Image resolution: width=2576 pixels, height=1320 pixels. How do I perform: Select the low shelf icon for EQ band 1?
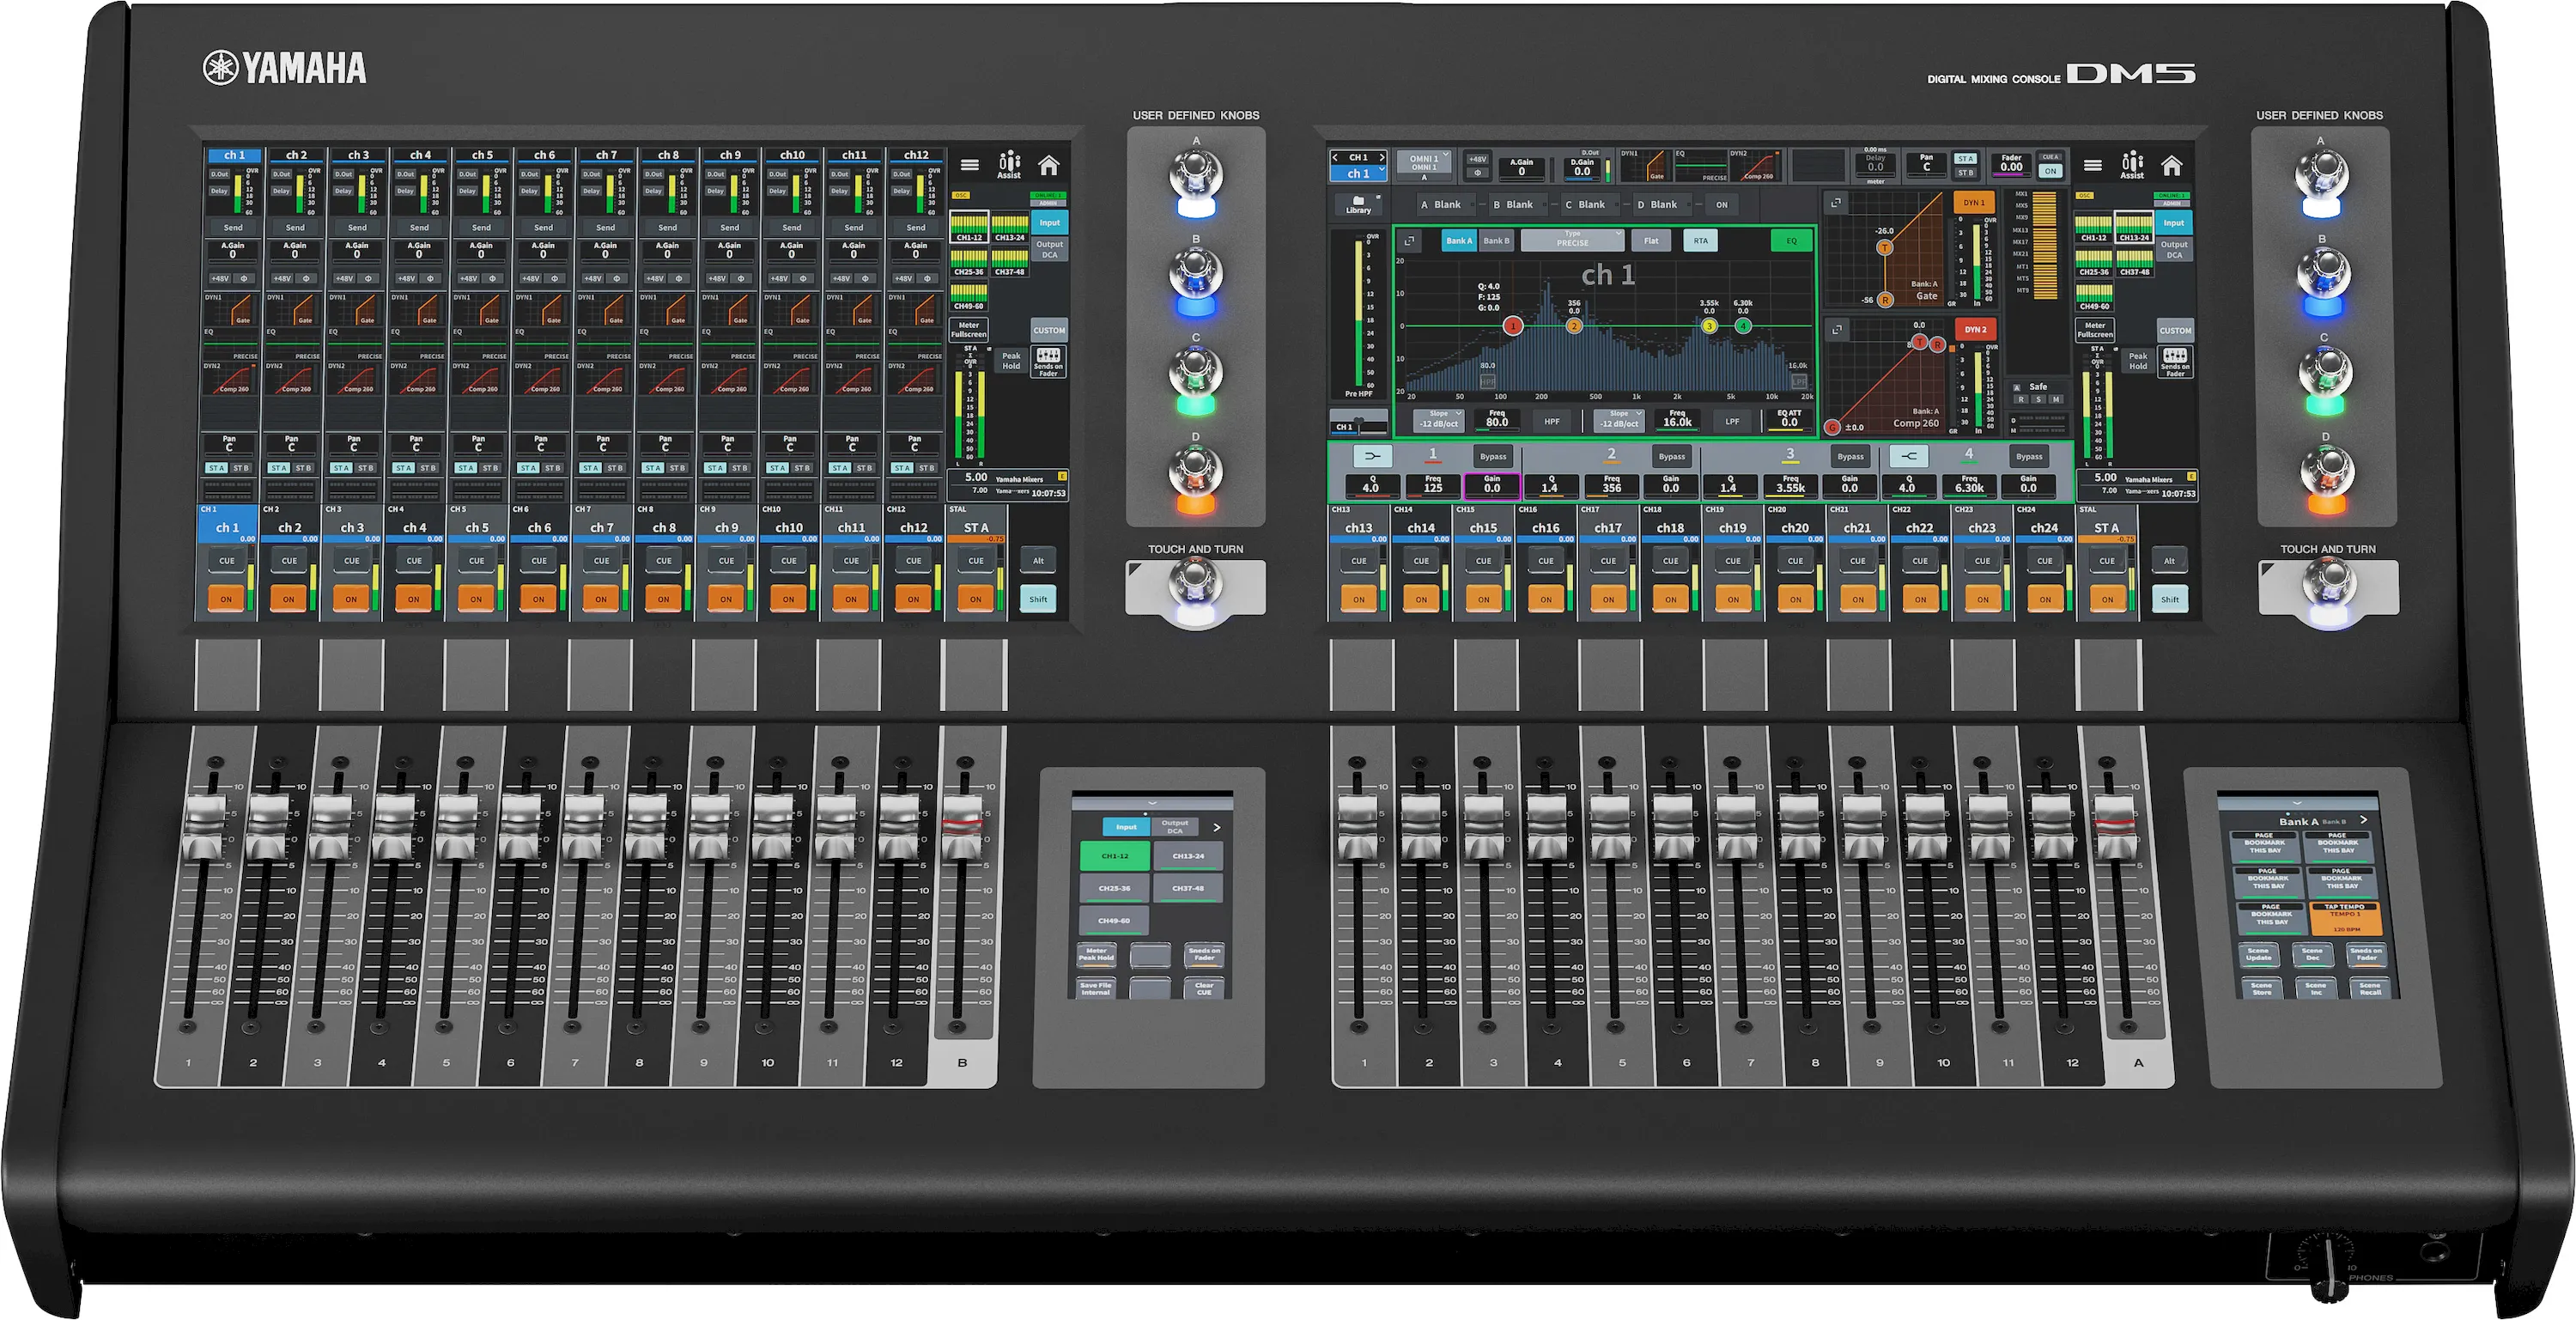(x=1372, y=456)
